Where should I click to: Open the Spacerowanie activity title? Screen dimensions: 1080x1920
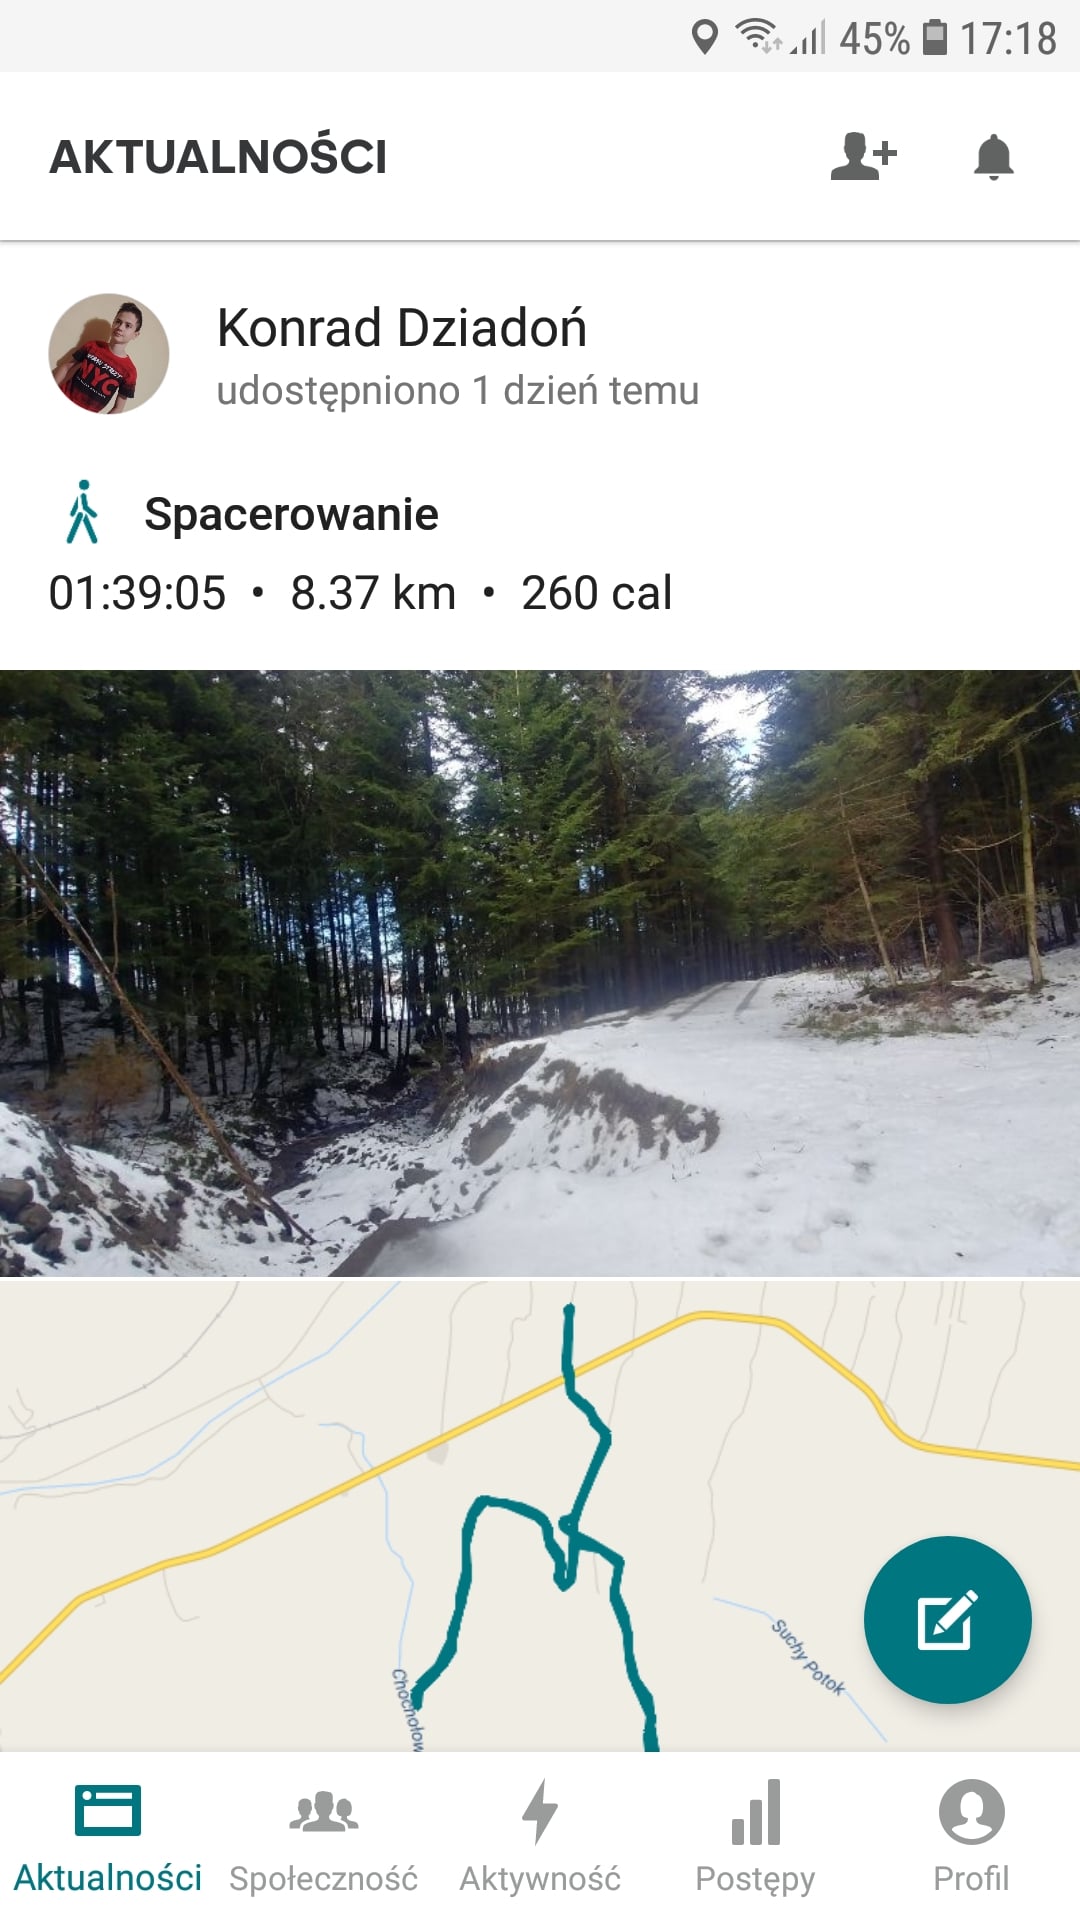(x=291, y=514)
